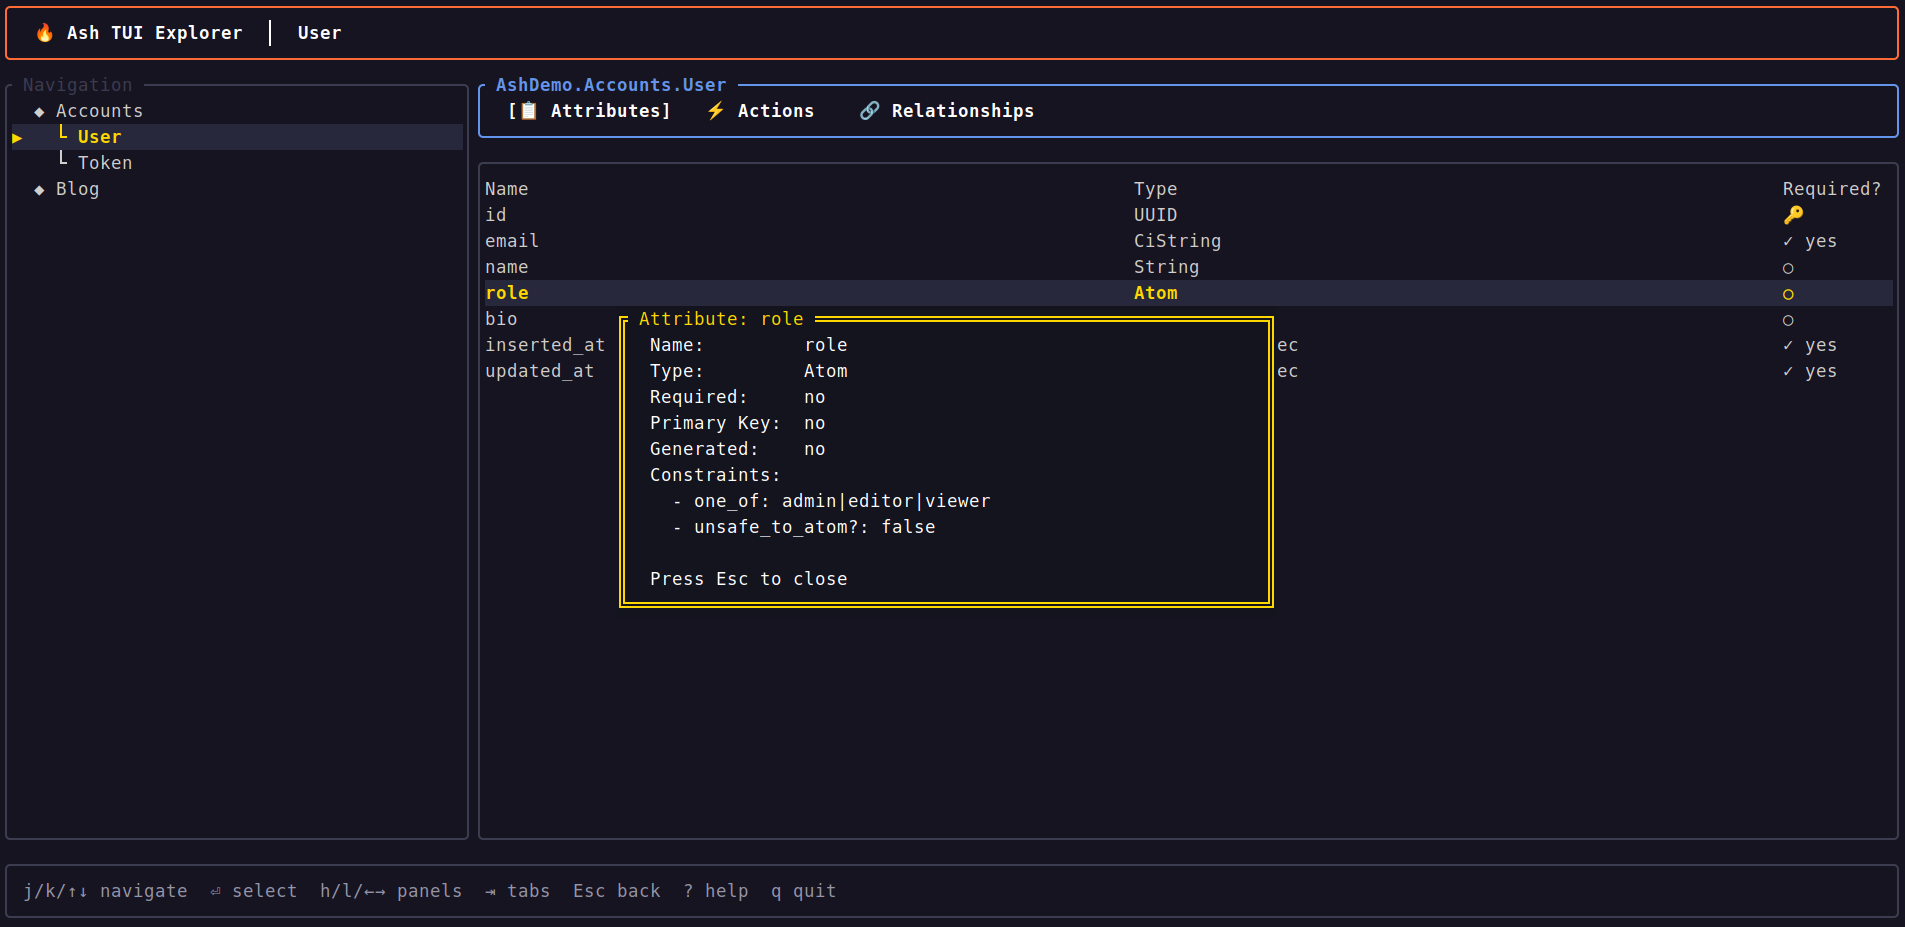Collapse the Accounts domain node

pyautogui.click(x=39, y=112)
